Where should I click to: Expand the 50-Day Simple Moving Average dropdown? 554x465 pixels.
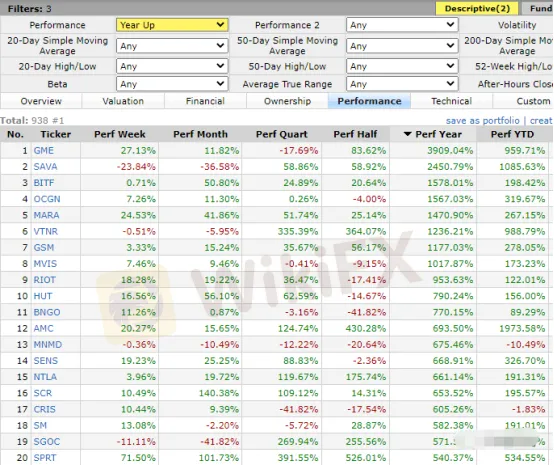[x=402, y=46]
